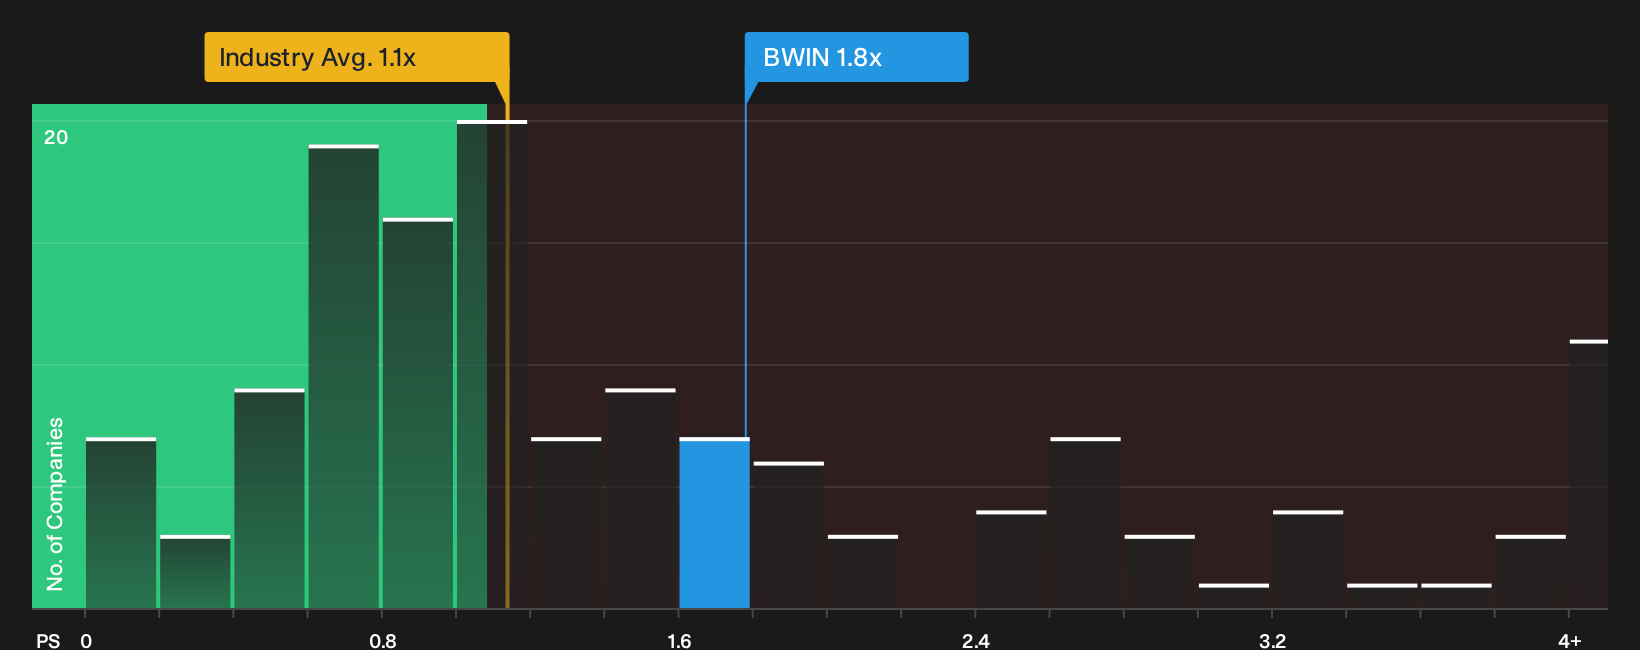
Task: Click the 0.8 axis label
Action: (x=383, y=641)
